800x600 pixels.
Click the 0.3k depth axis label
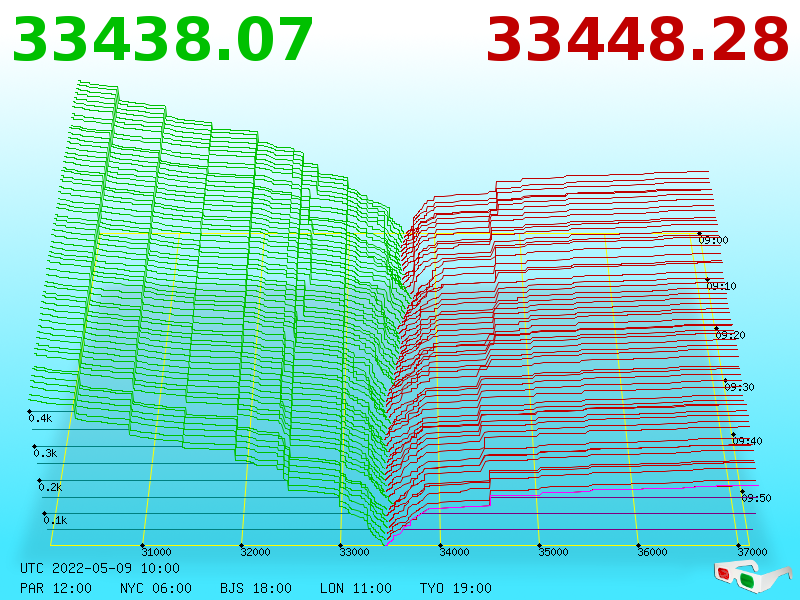[45, 453]
